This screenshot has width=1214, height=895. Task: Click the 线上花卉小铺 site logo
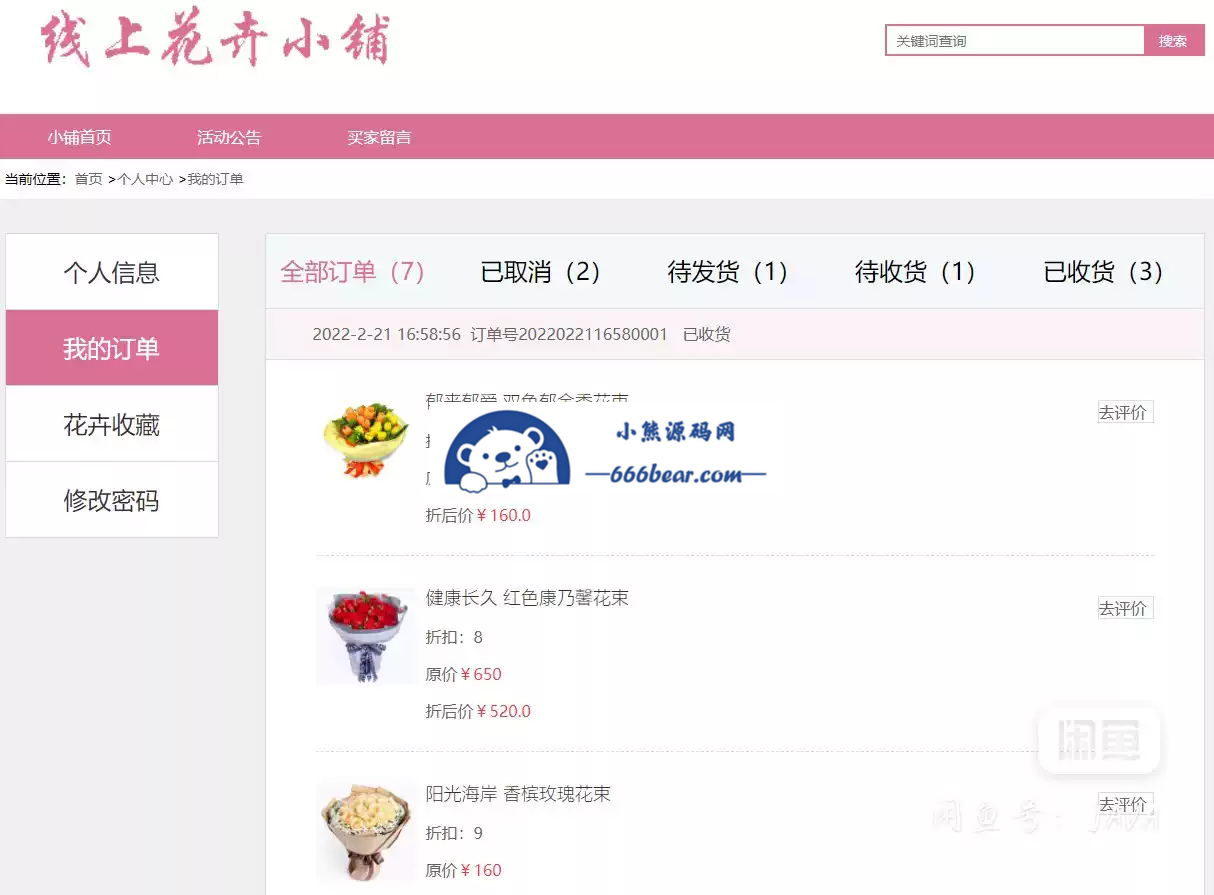214,41
